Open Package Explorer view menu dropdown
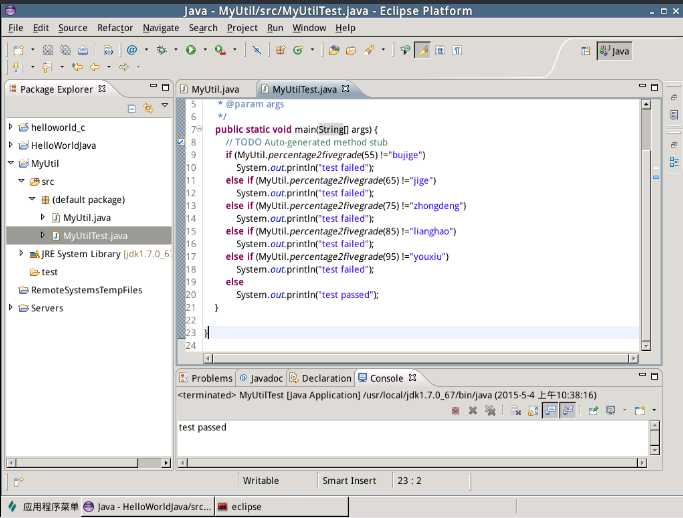This screenshot has height=518, width=683. point(165,105)
